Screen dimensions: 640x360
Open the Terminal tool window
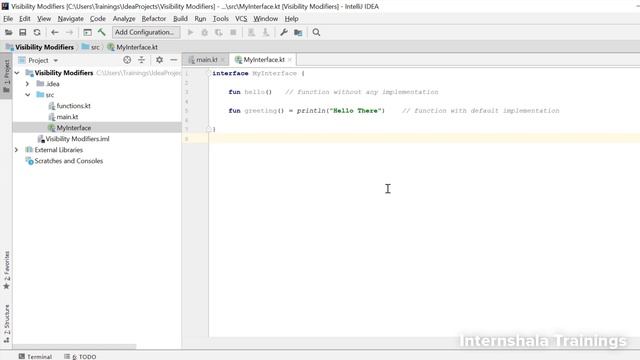pos(35,356)
